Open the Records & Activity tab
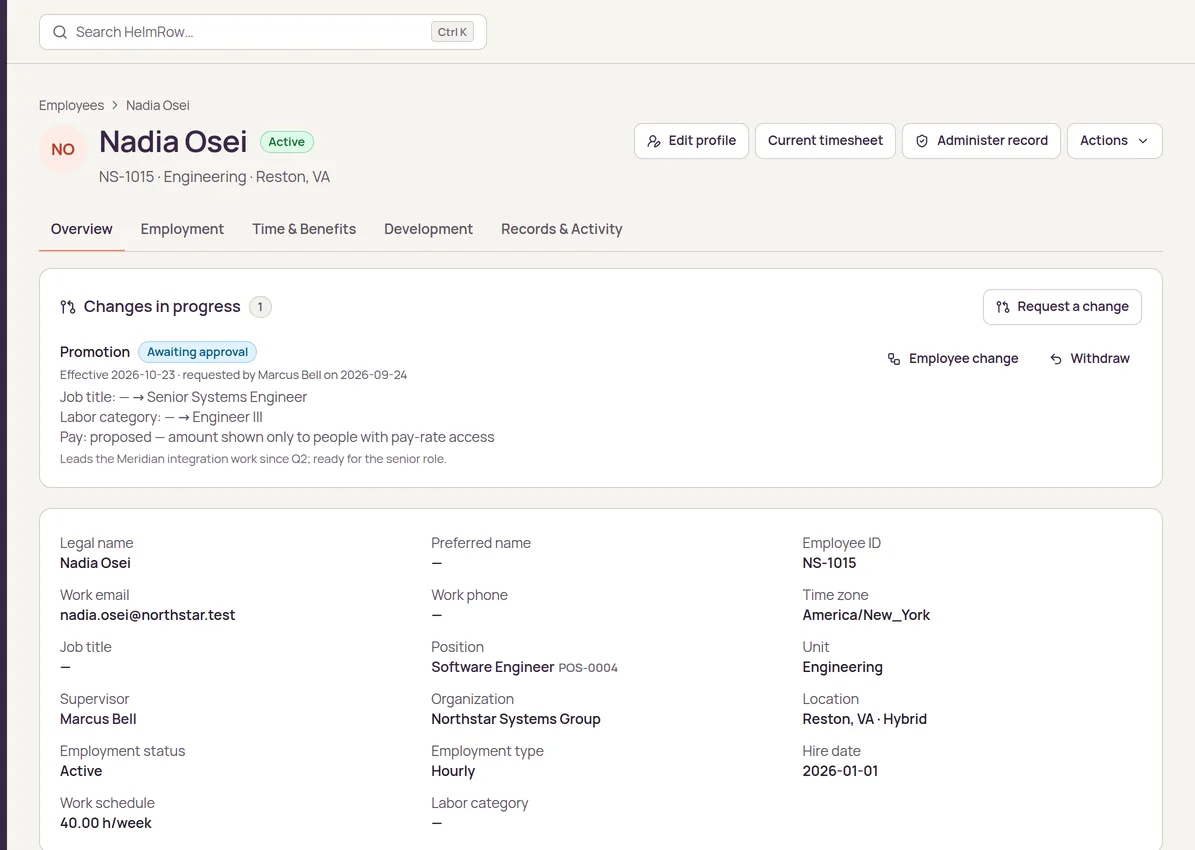 pyautogui.click(x=562, y=229)
